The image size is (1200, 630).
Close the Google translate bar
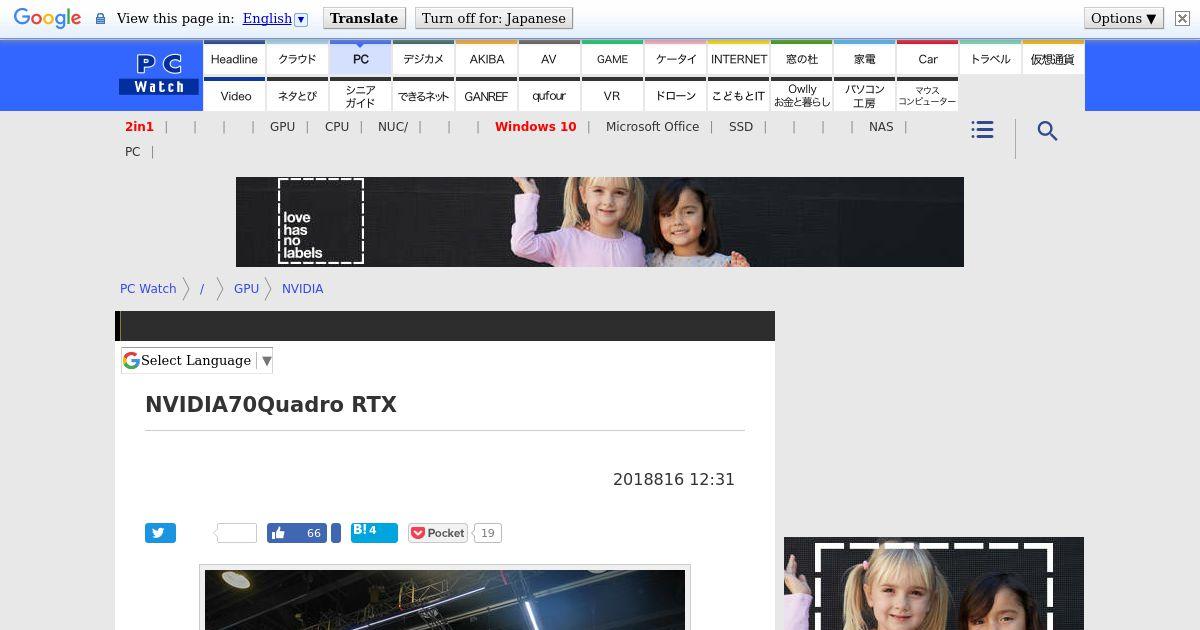click(x=1182, y=18)
